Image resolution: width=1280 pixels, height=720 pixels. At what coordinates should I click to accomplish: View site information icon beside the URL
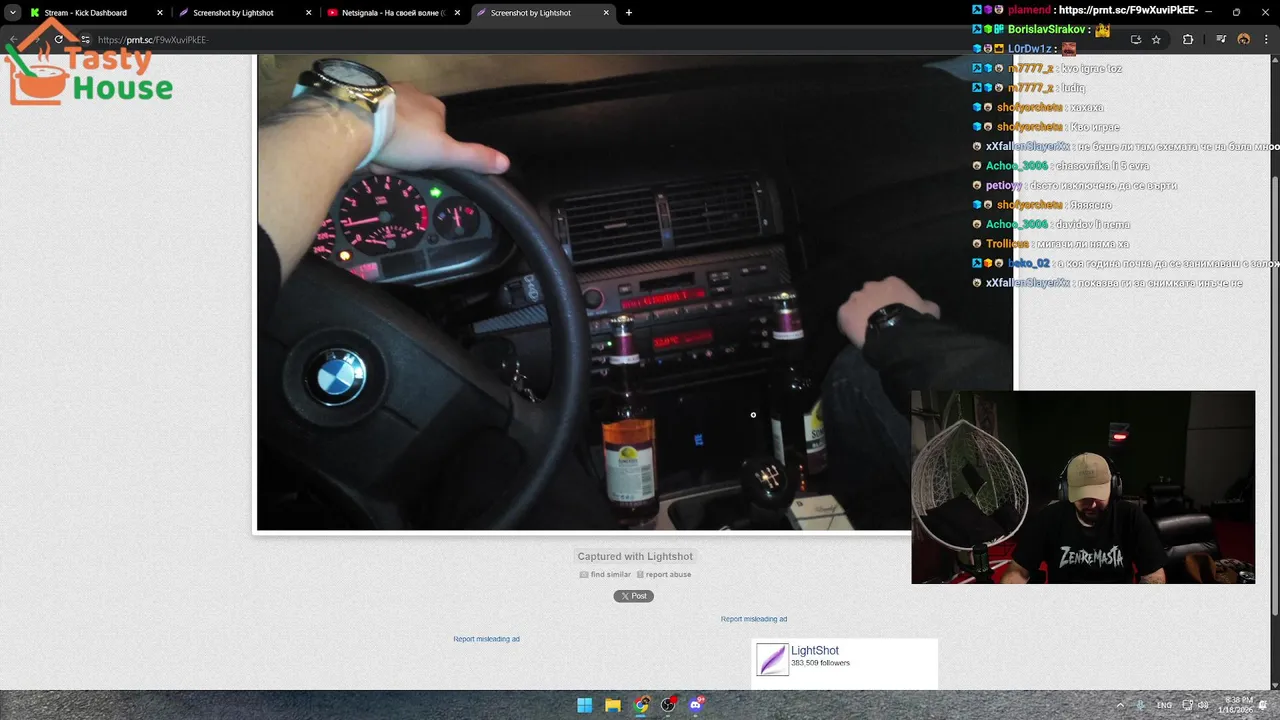click(x=85, y=39)
